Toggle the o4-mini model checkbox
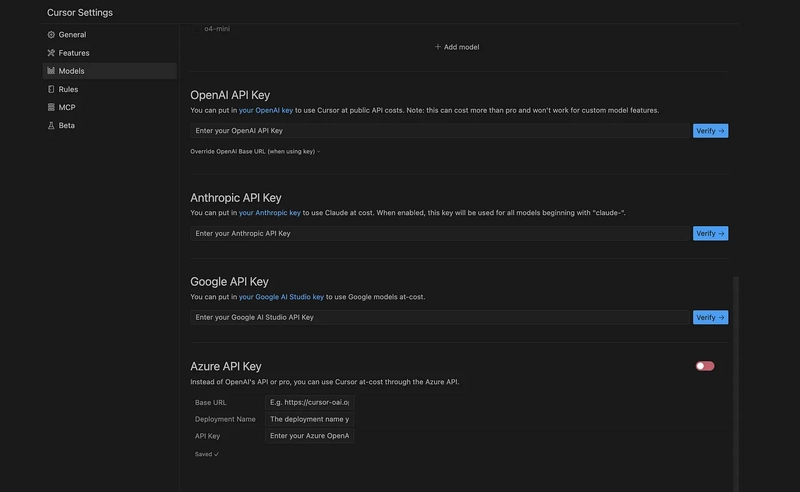Viewport: 800px width, 492px height. (197, 29)
